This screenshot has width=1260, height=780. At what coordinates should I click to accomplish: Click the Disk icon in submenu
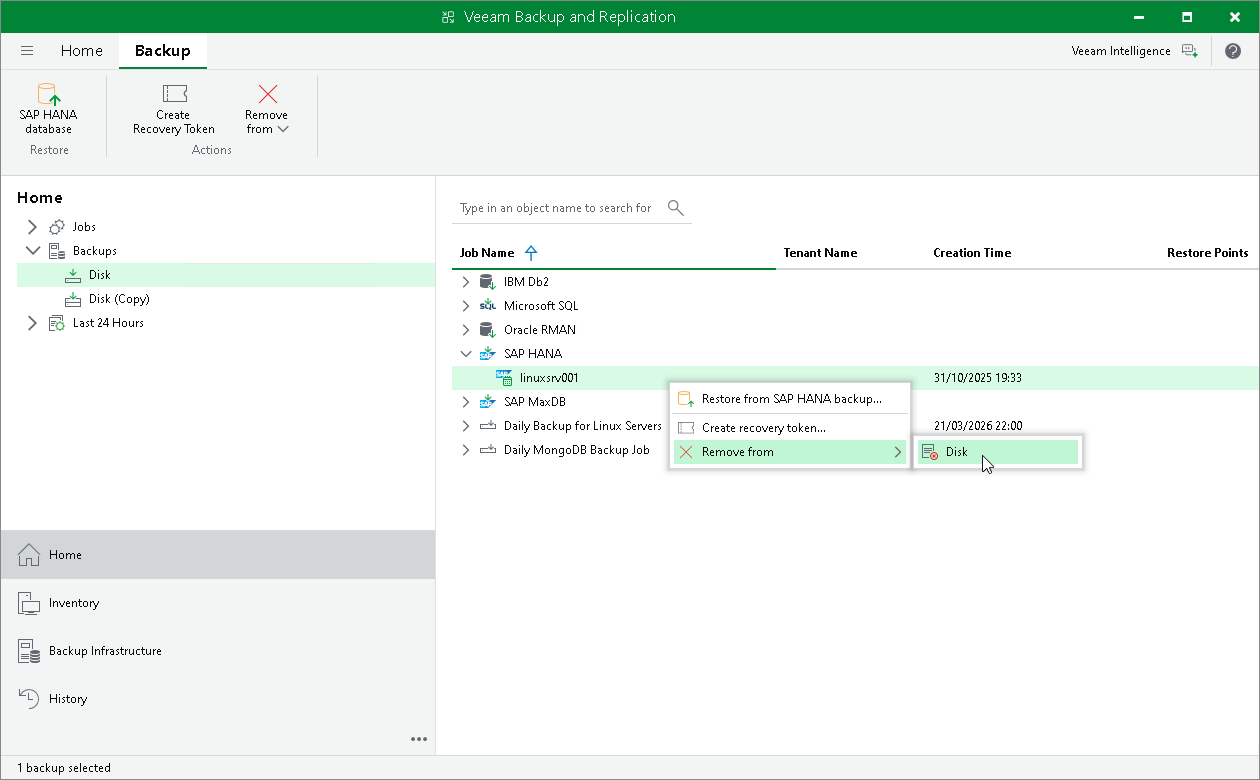point(929,452)
